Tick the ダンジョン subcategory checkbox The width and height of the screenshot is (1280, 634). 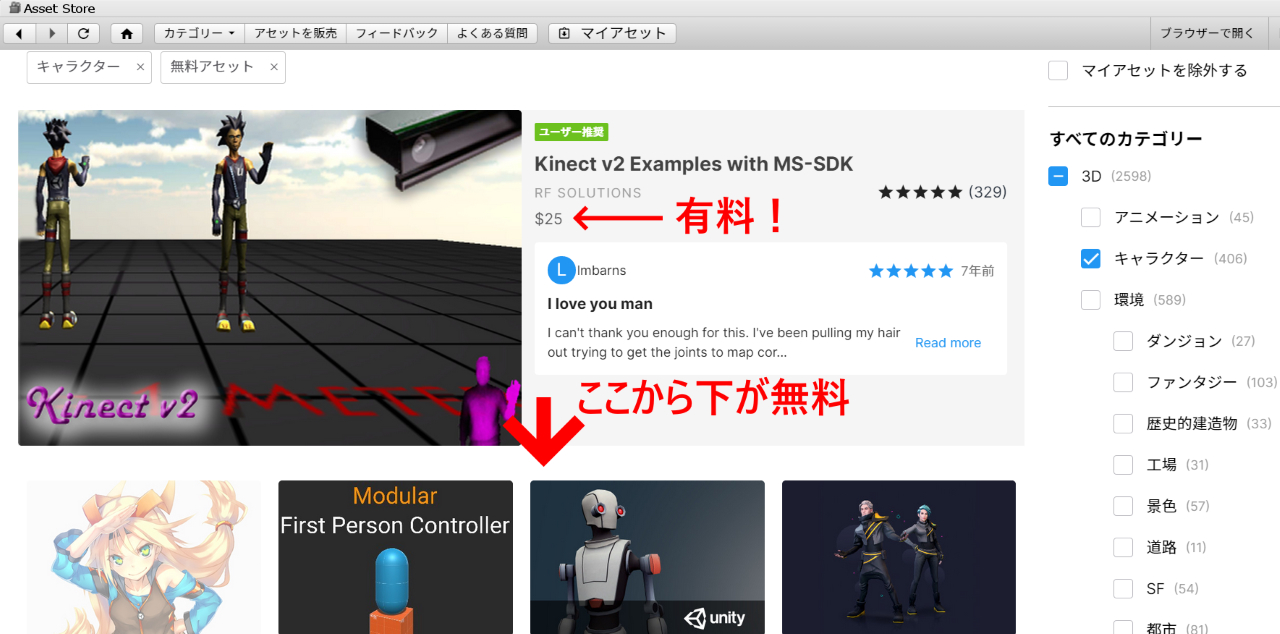point(1123,341)
